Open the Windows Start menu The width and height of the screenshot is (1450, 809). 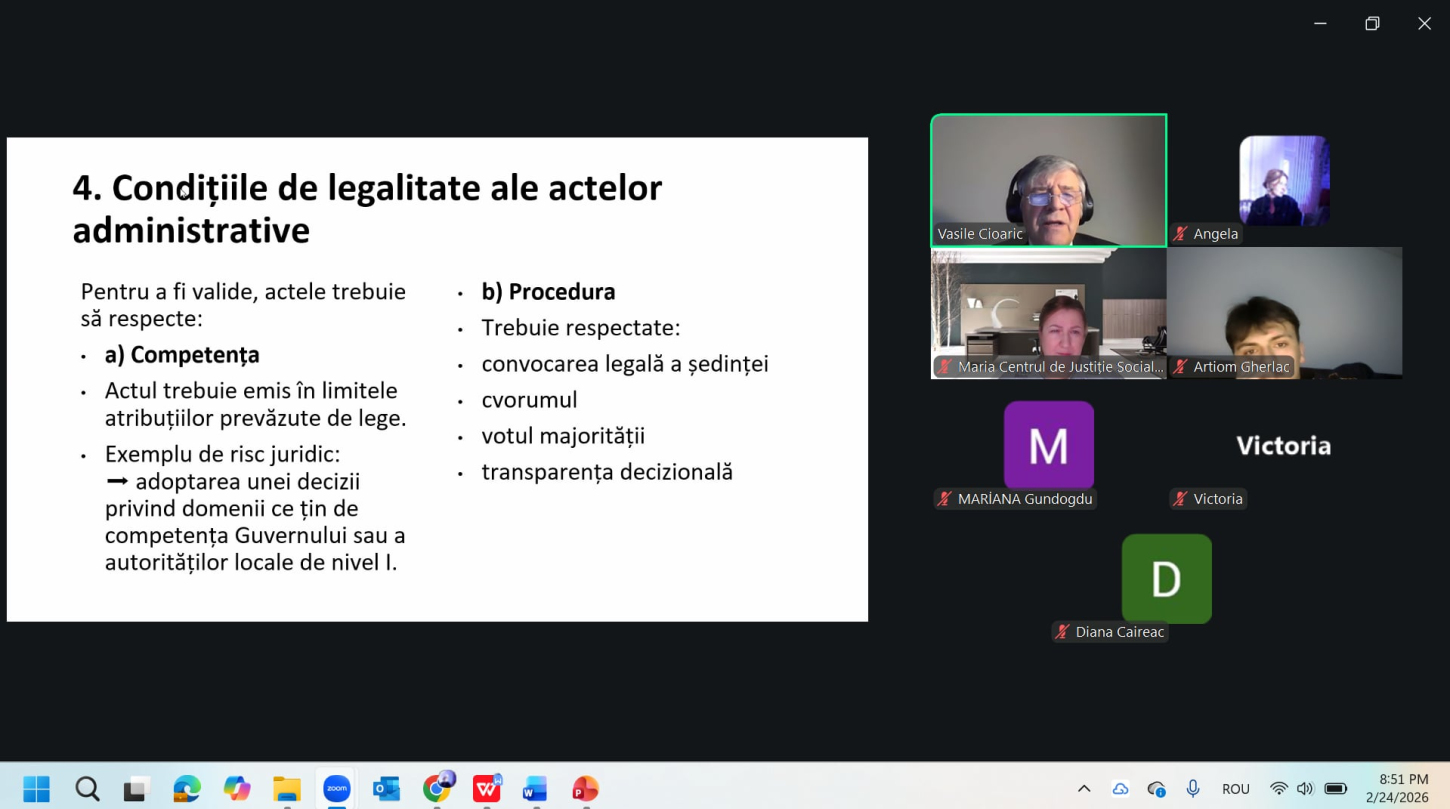point(37,789)
